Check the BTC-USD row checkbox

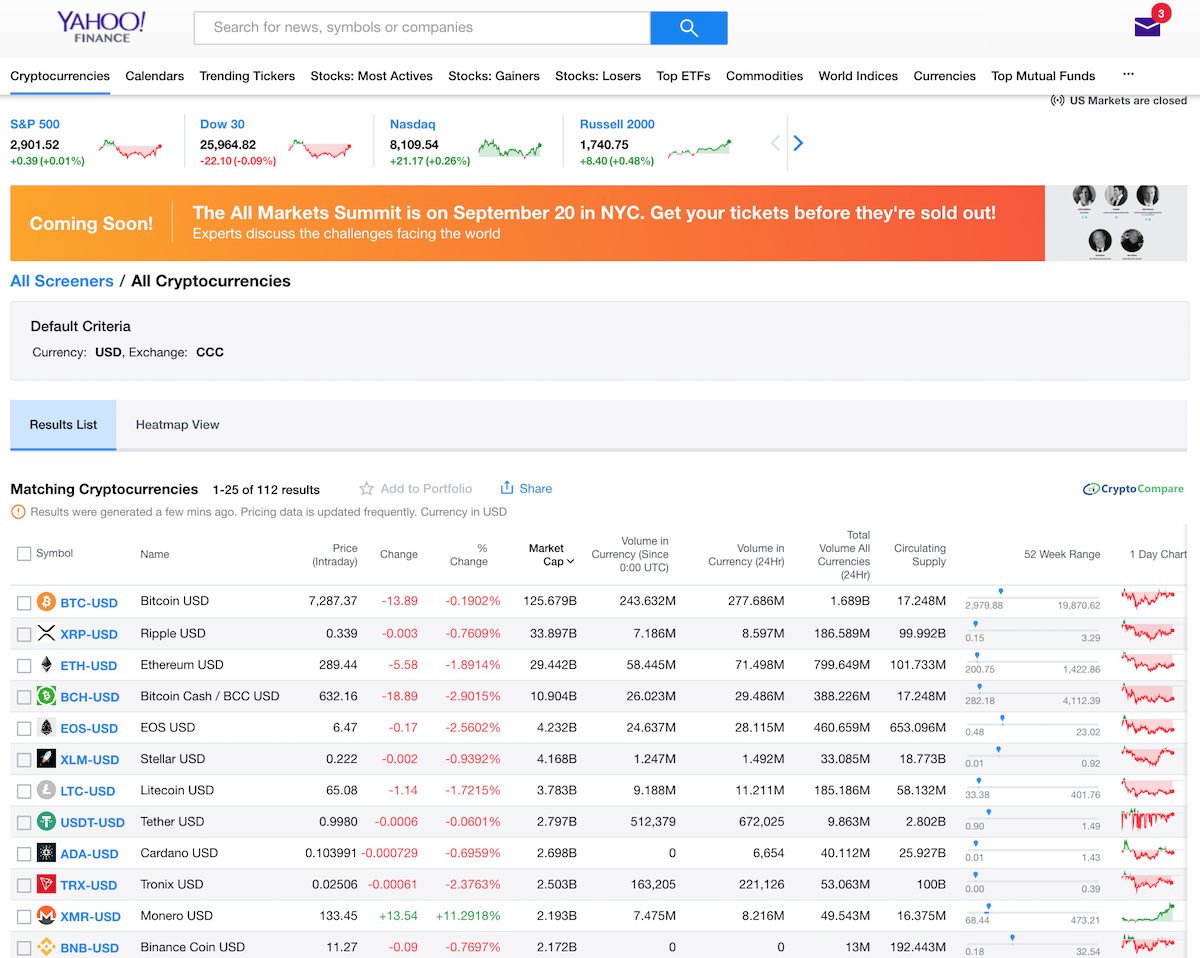[24, 603]
